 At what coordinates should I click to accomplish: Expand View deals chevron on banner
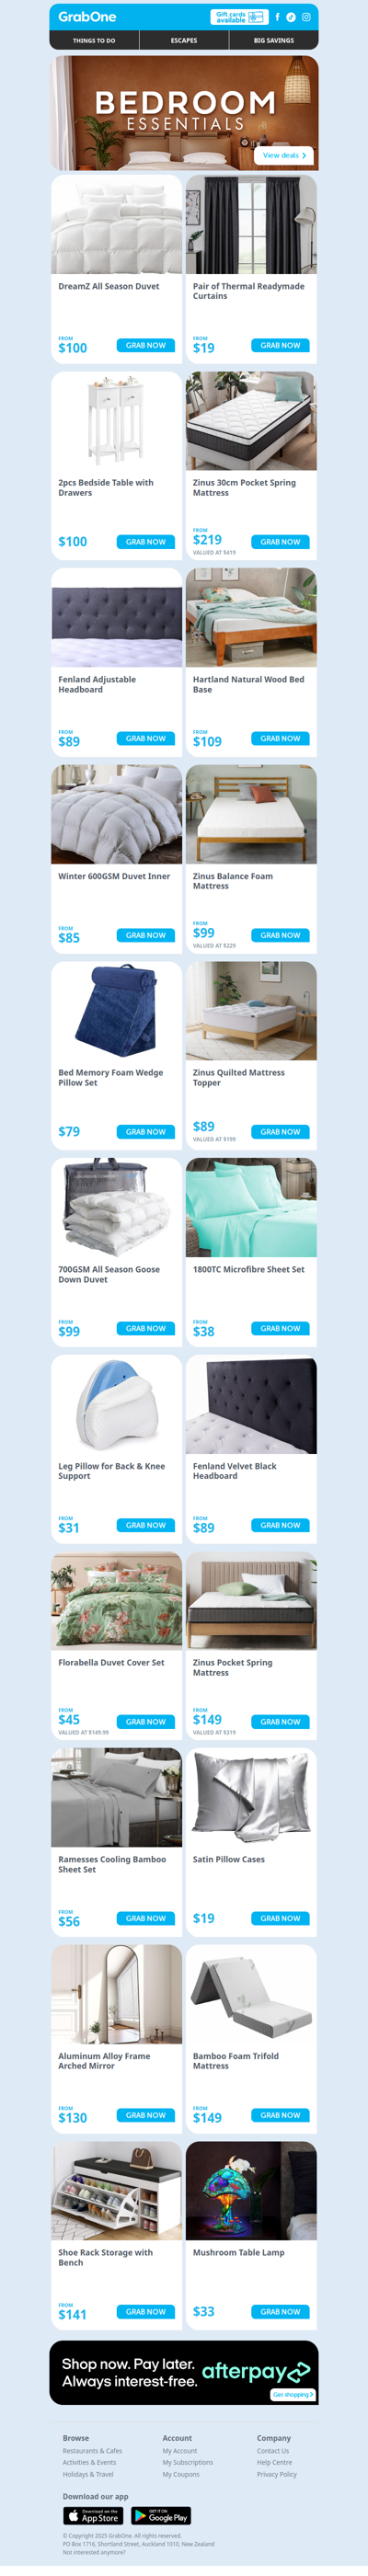[x=284, y=155]
